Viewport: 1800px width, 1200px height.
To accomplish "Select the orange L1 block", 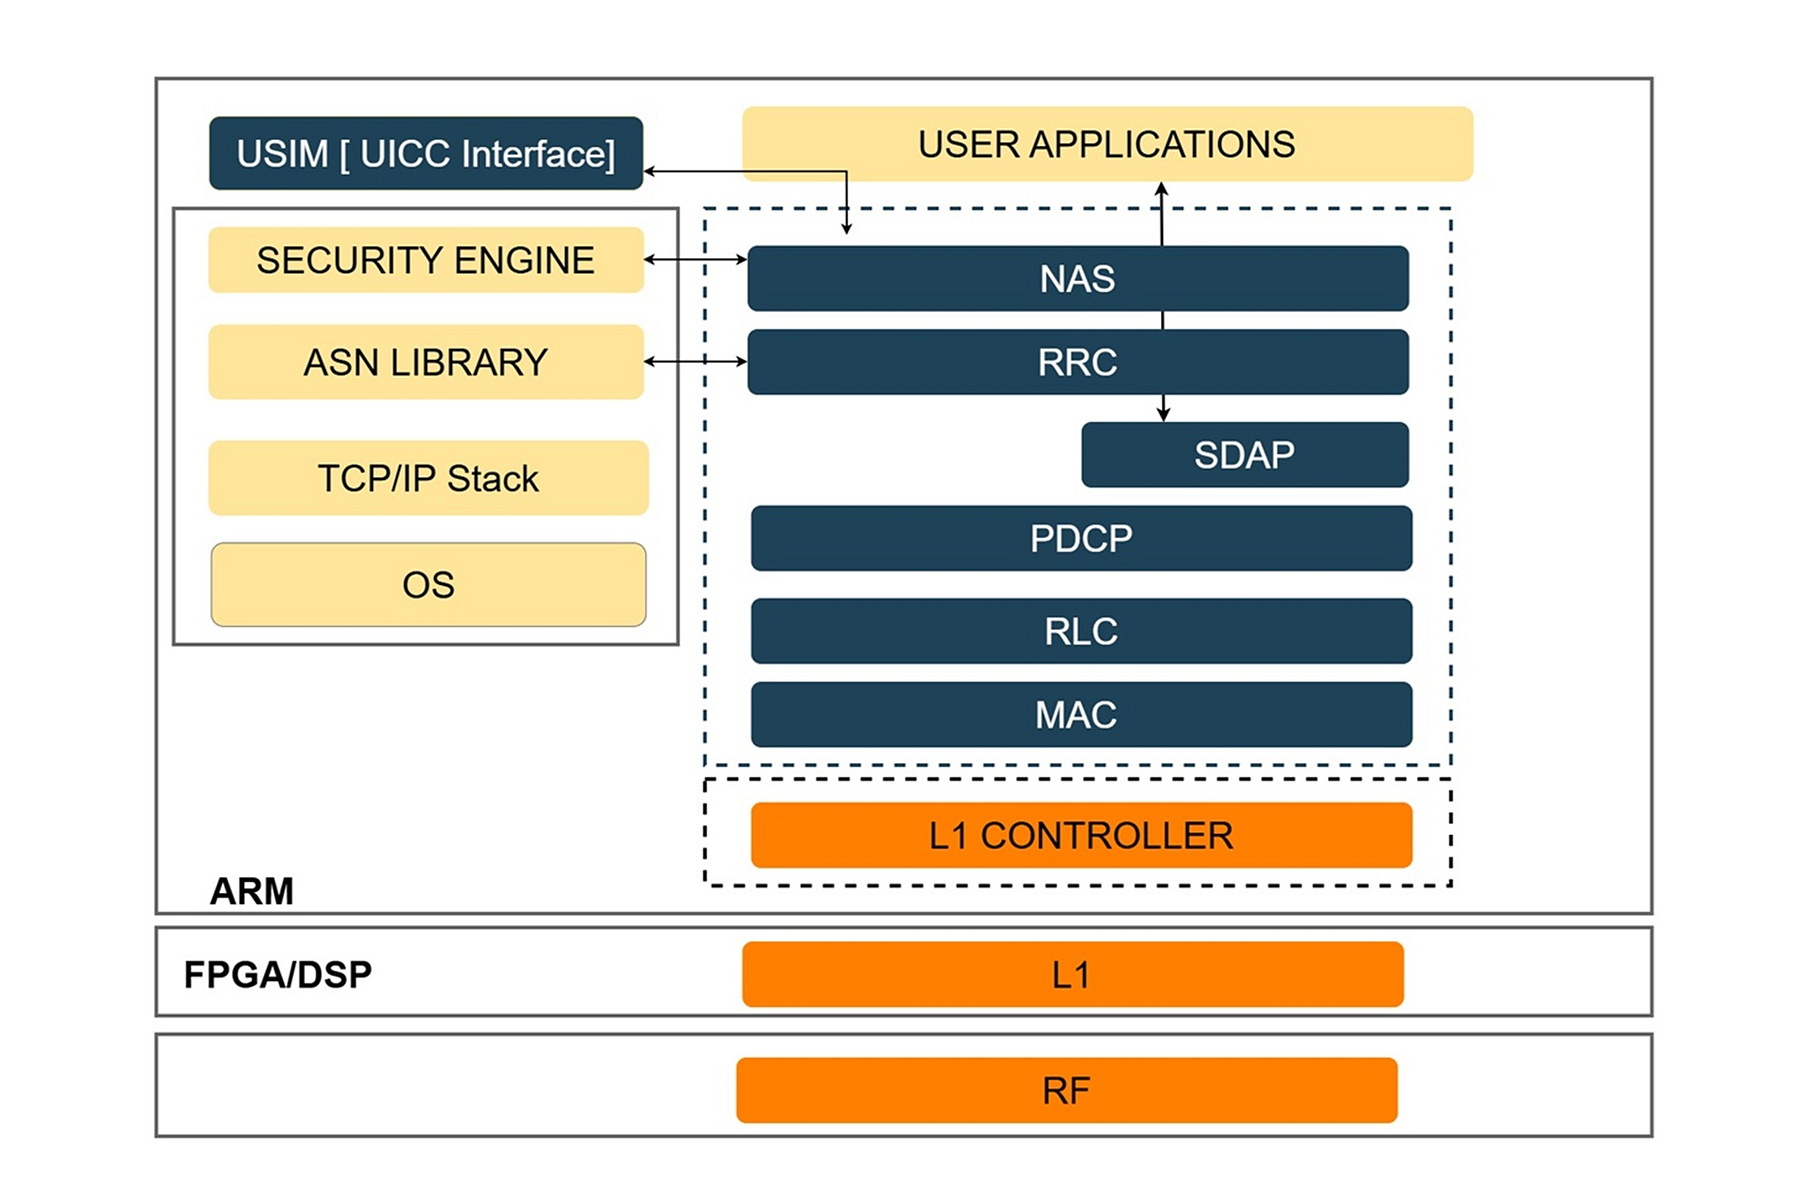I will click(x=1073, y=974).
